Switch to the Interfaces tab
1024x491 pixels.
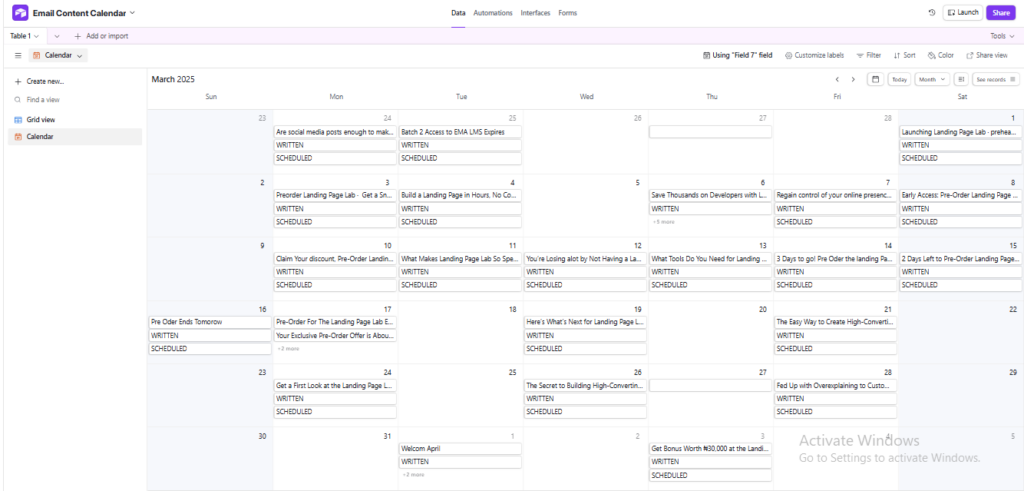(x=535, y=13)
